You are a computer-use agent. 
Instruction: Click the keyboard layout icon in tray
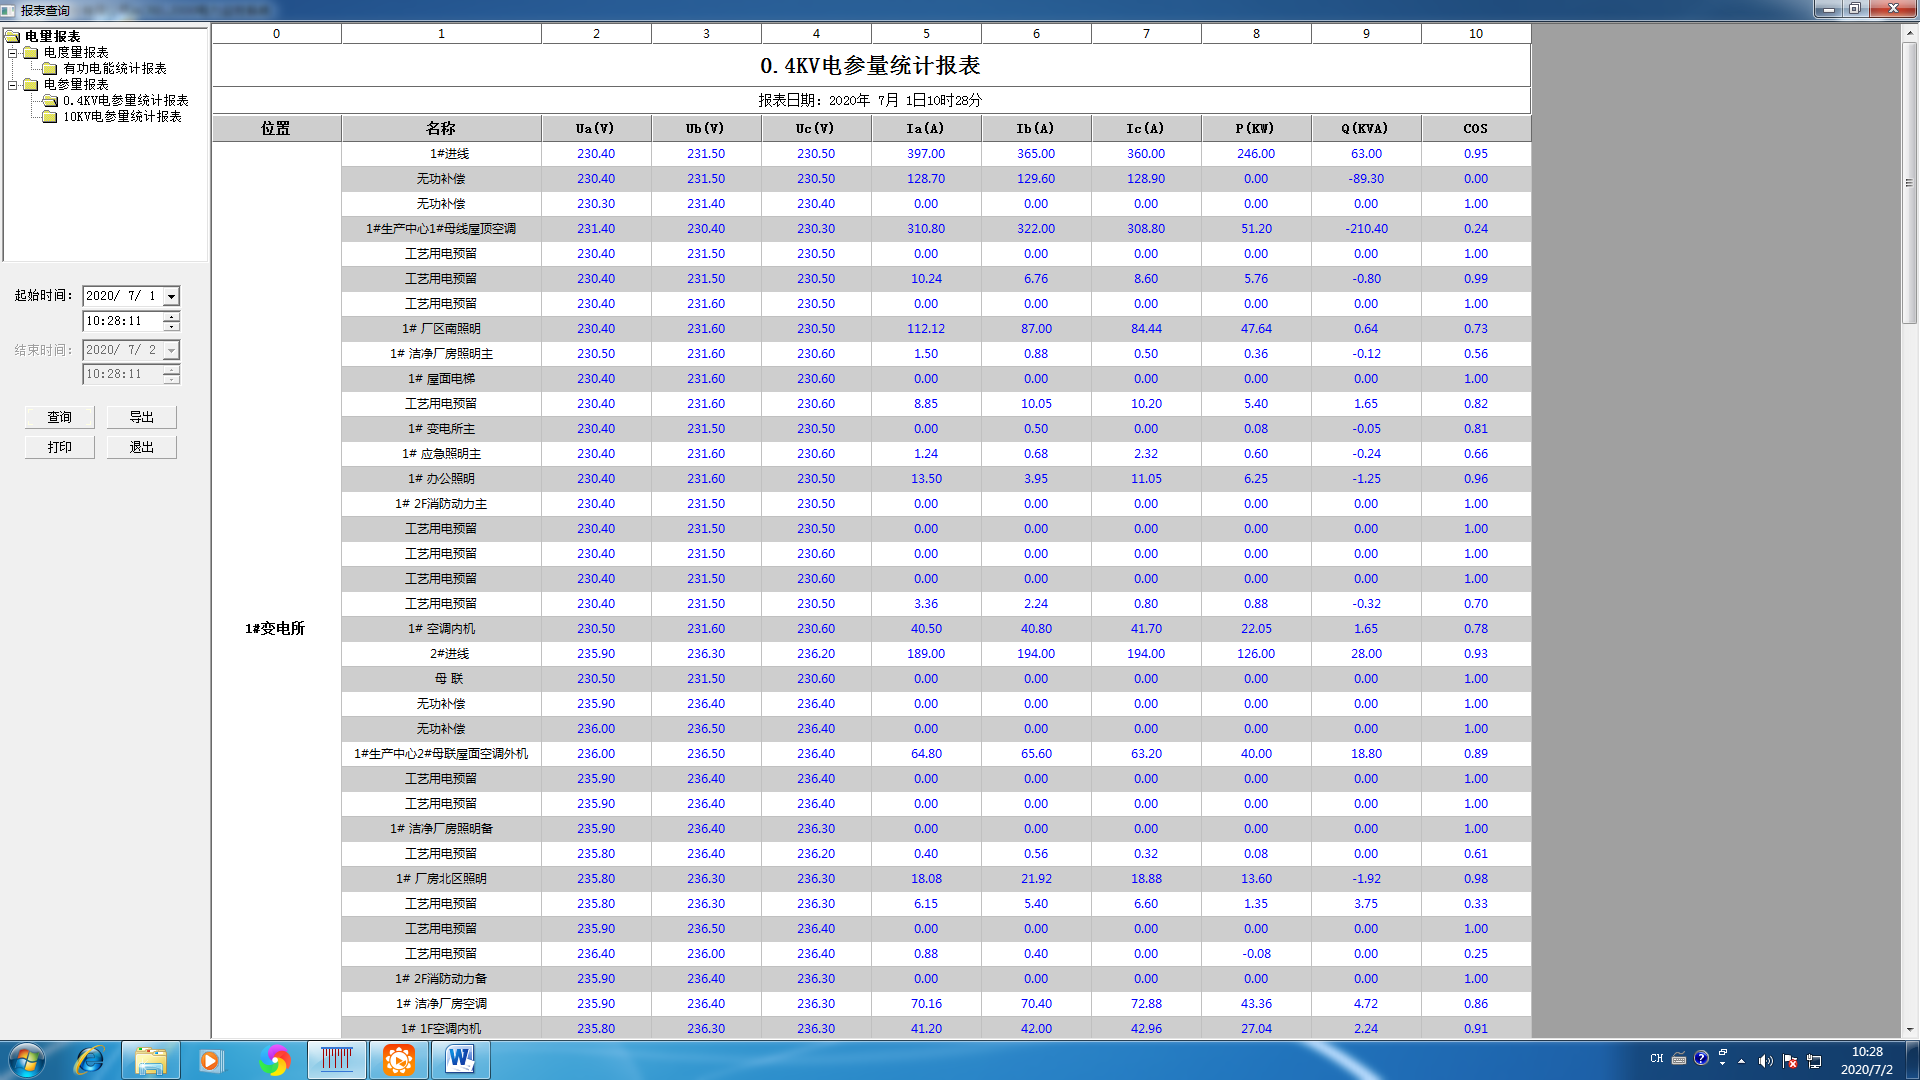(x=1679, y=1059)
